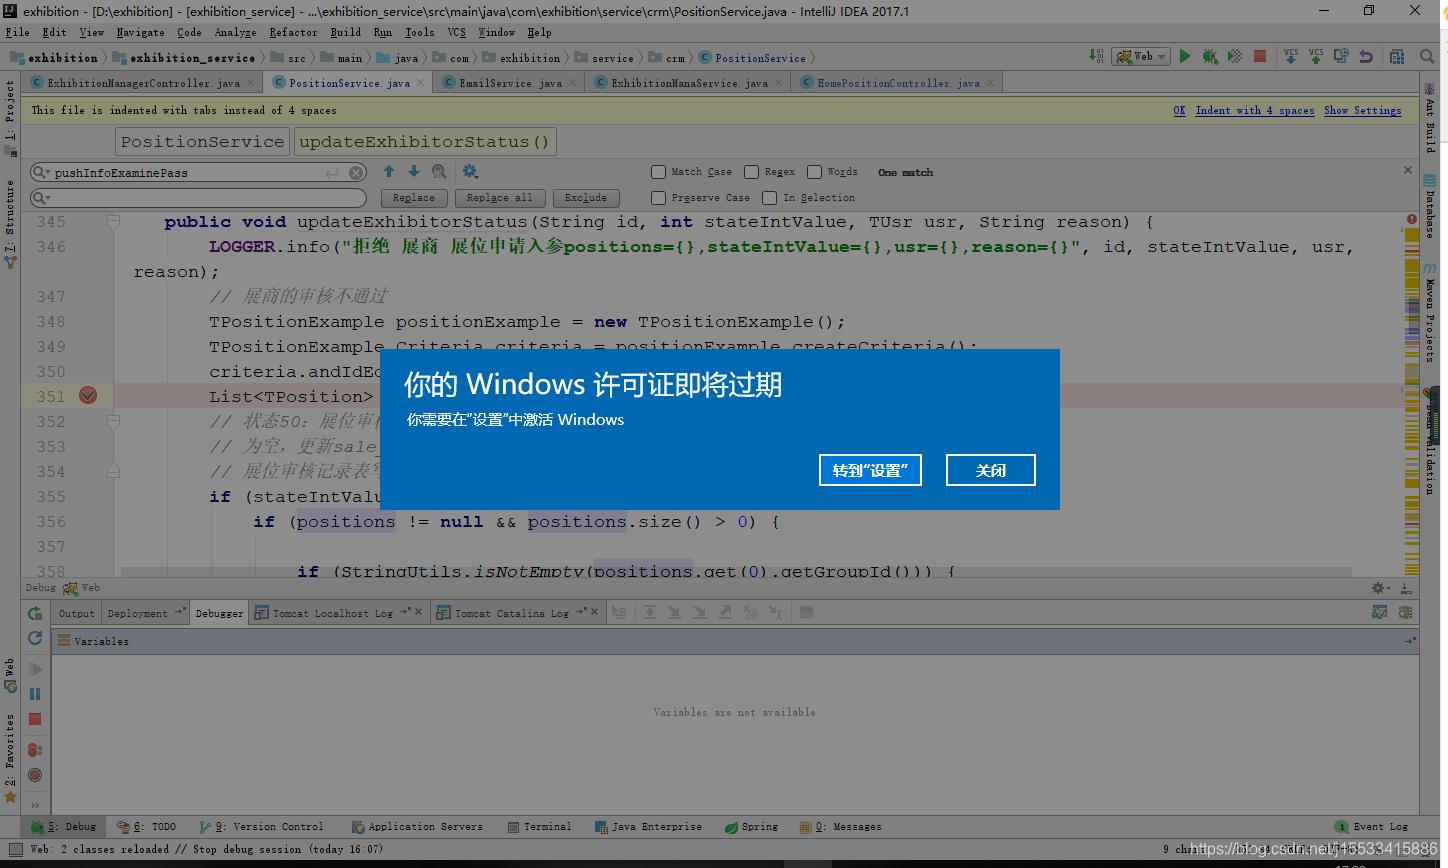Click the Evaluate Expression calculator icon
This screenshot has height=868, width=1448.
tap(806, 613)
